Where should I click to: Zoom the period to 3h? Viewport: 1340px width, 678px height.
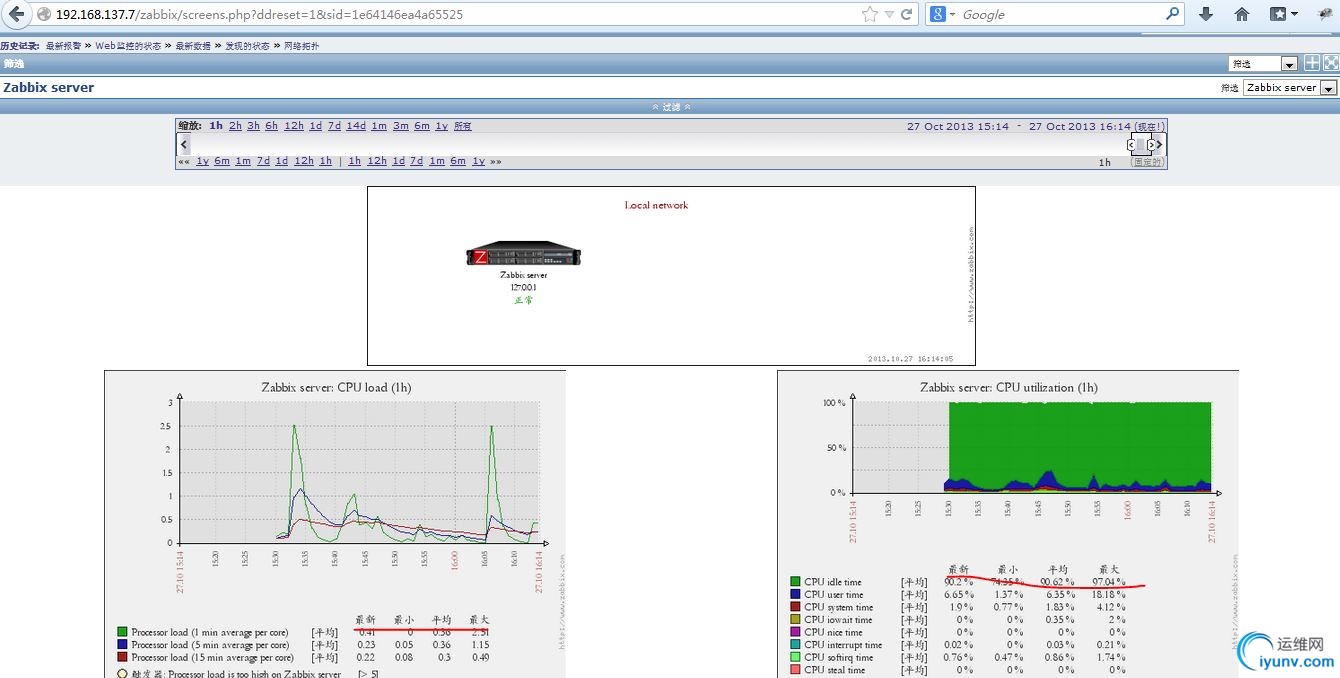tap(253, 126)
